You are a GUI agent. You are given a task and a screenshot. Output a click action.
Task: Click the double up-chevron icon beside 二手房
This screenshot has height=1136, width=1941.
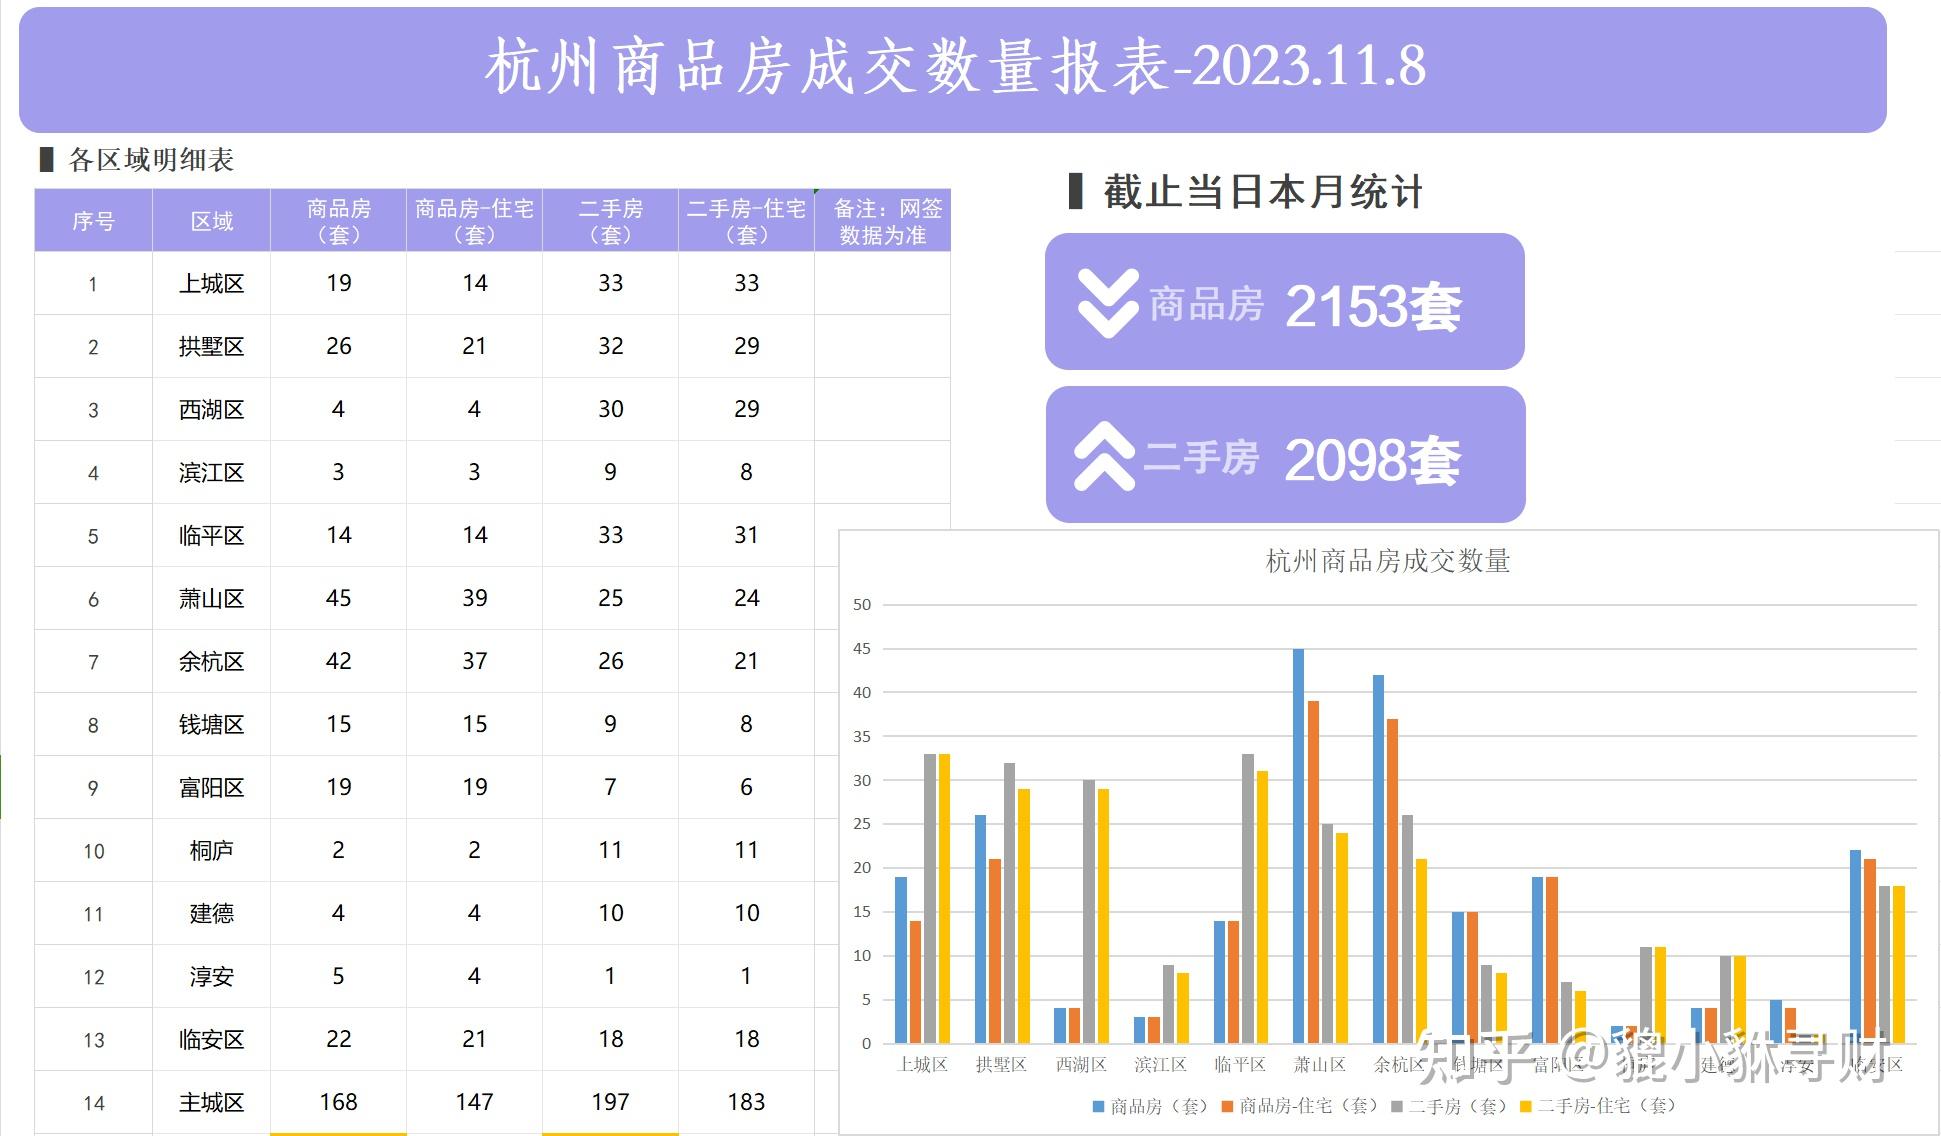(x=1105, y=456)
